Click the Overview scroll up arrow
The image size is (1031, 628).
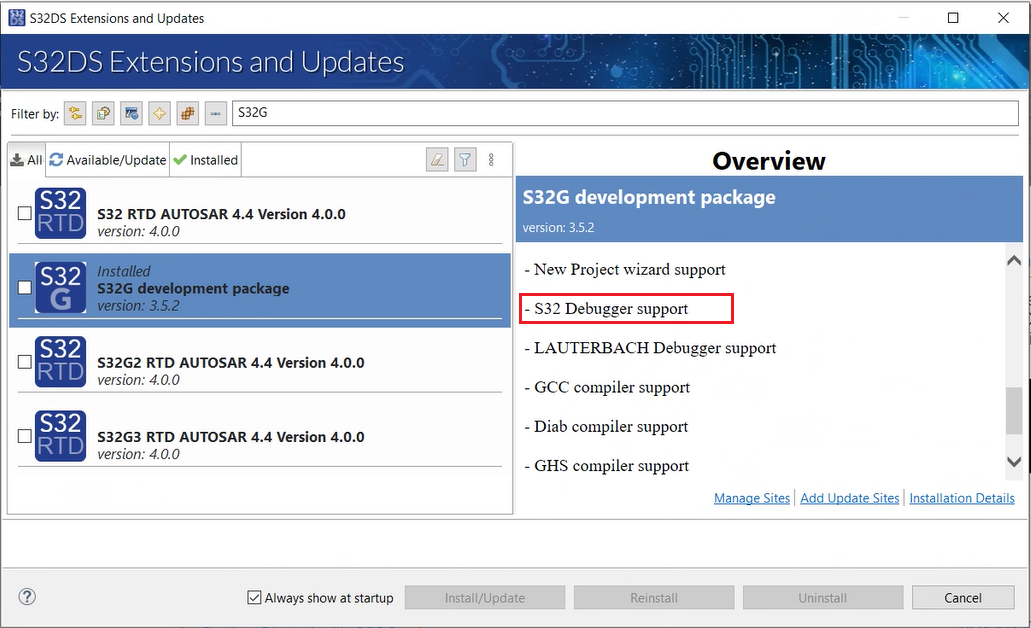coord(1014,260)
